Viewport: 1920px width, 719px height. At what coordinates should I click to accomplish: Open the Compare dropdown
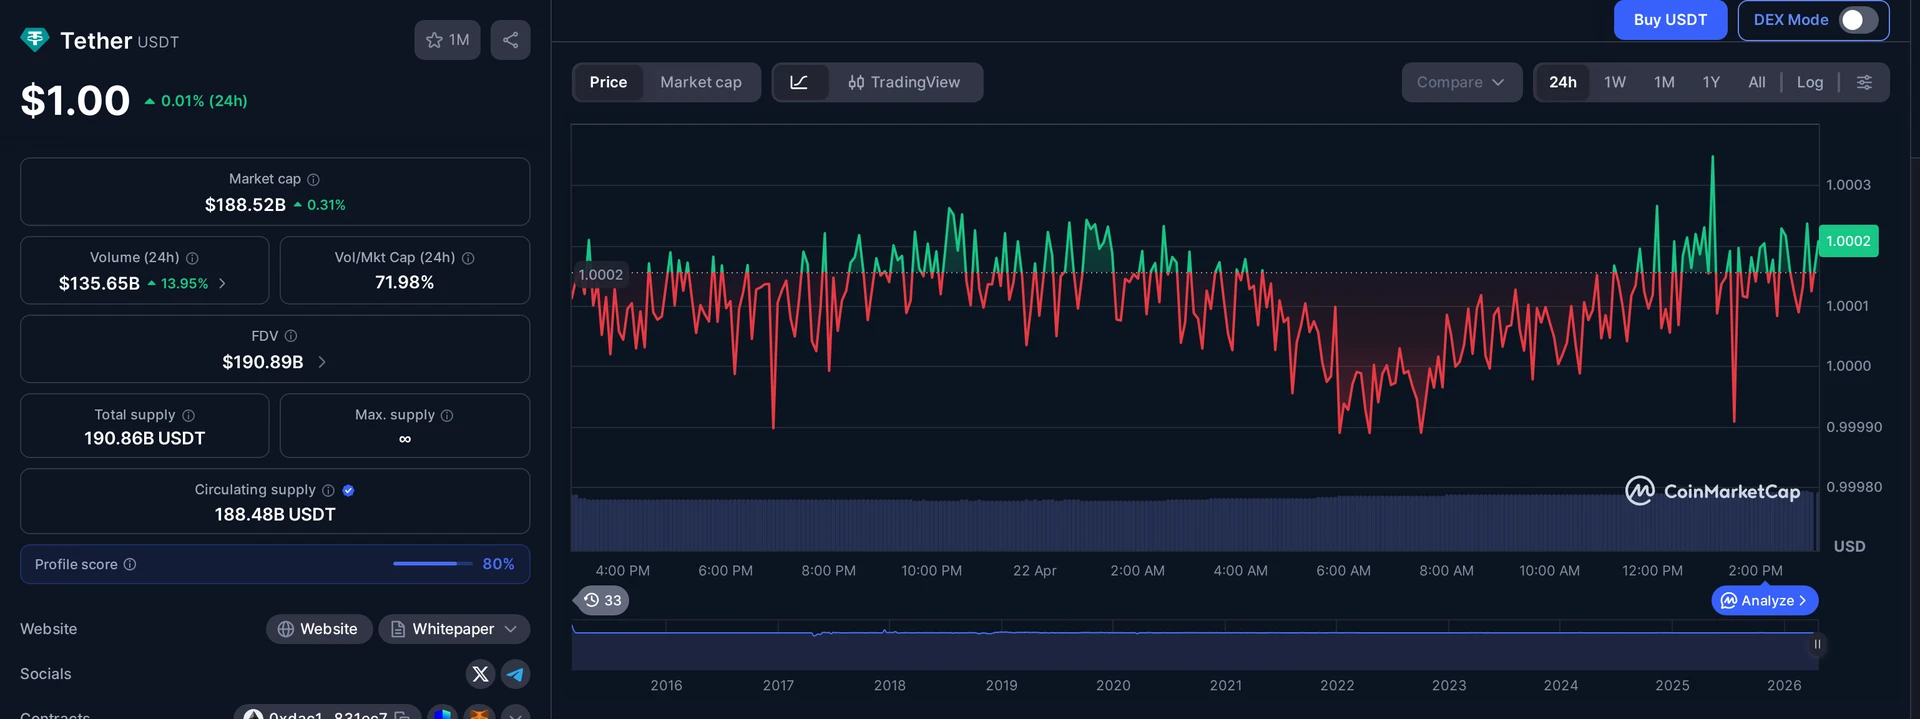point(1461,82)
